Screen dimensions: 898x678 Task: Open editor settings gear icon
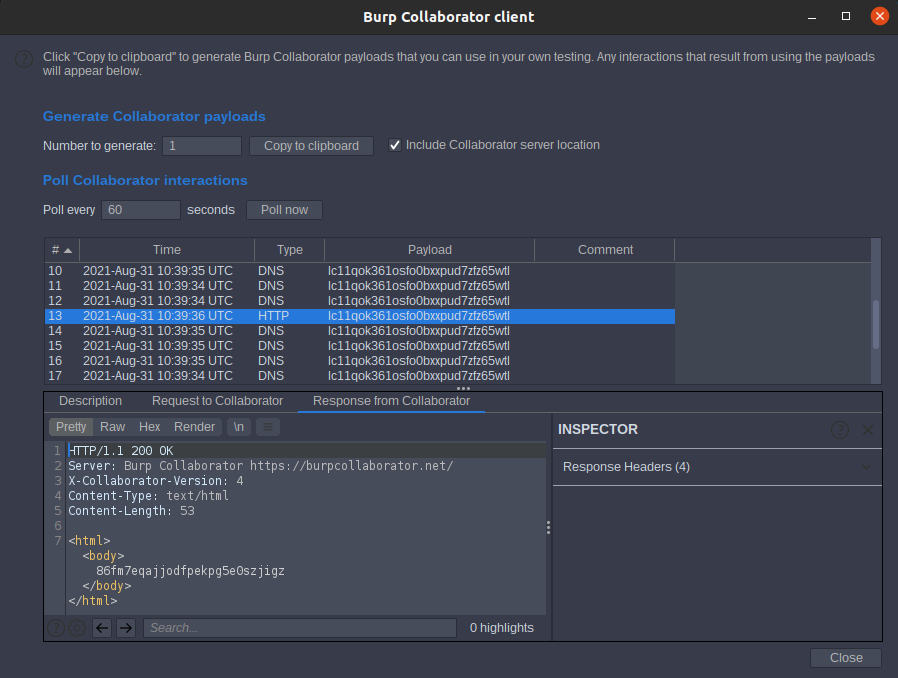77,628
